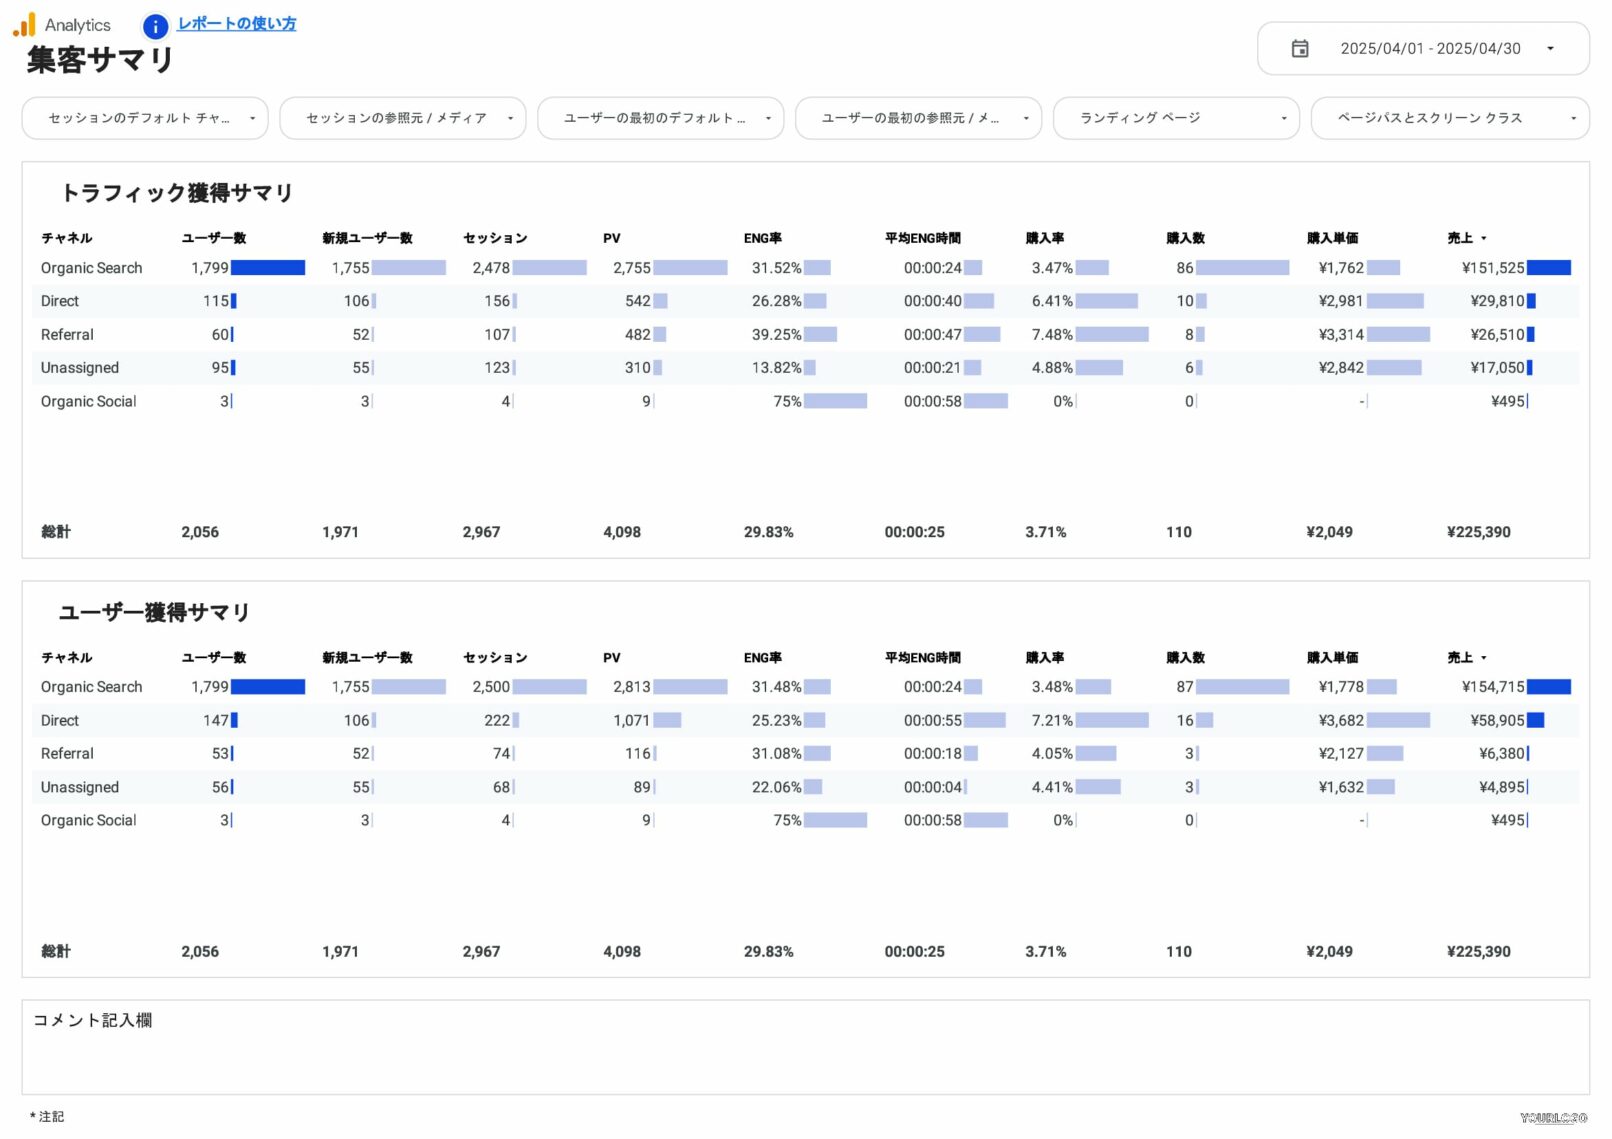Click the calendar icon in date picker
The width and height of the screenshot is (1612, 1139).
click(x=1299, y=49)
